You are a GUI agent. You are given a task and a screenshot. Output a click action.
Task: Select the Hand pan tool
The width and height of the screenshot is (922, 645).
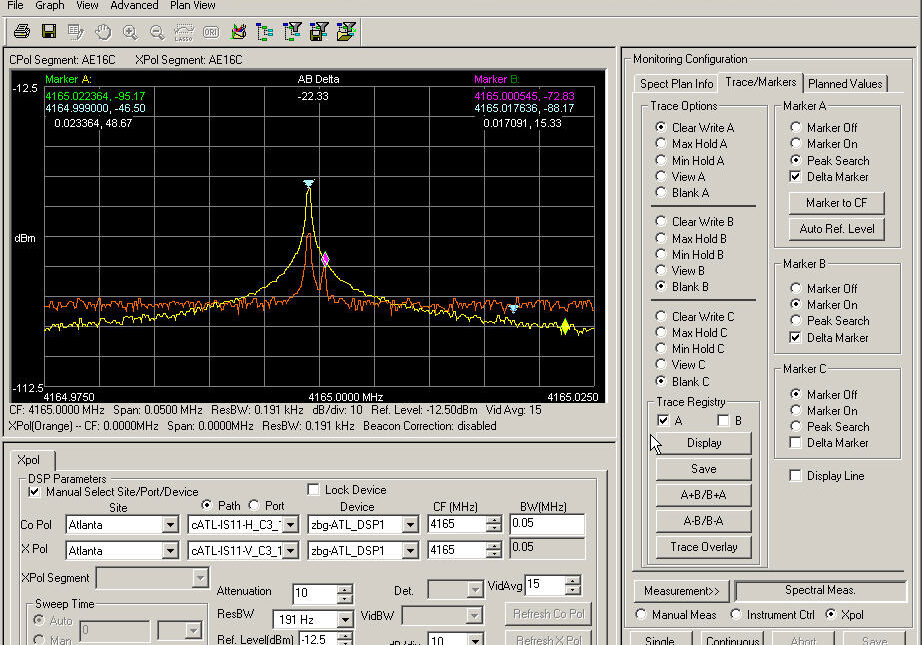pyautogui.click(x=102, y=31)
